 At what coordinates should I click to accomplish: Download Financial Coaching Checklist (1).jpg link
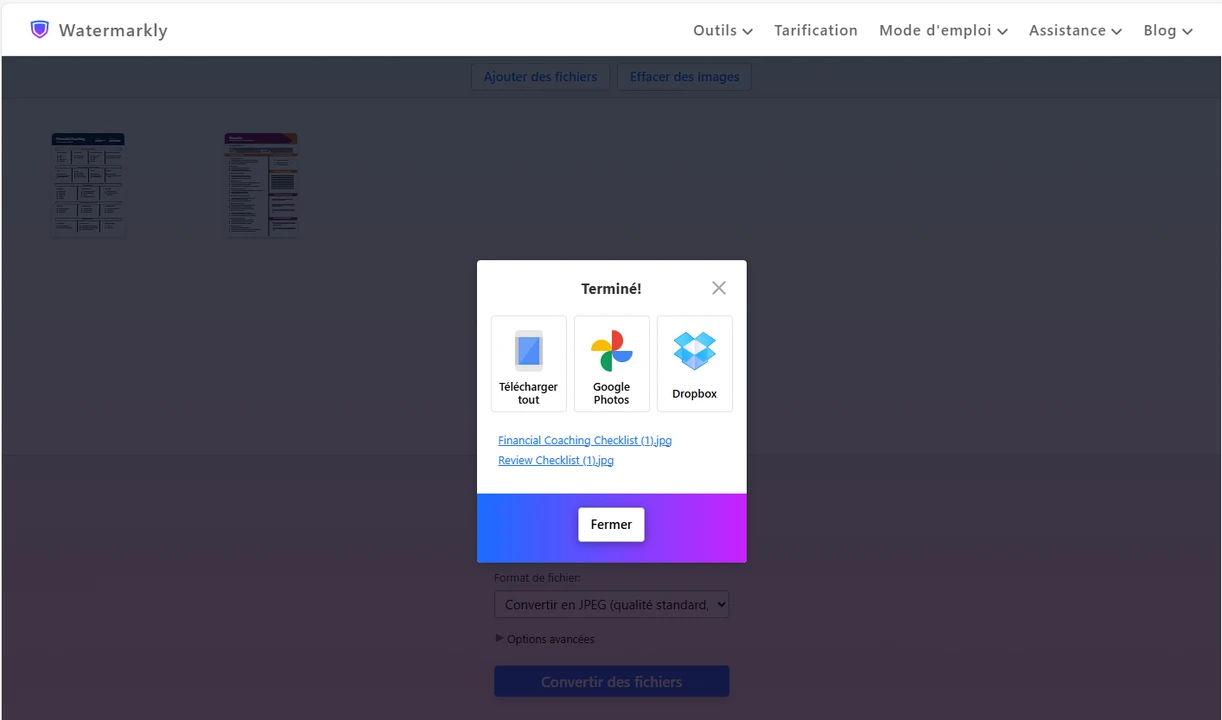pos(584,440)
